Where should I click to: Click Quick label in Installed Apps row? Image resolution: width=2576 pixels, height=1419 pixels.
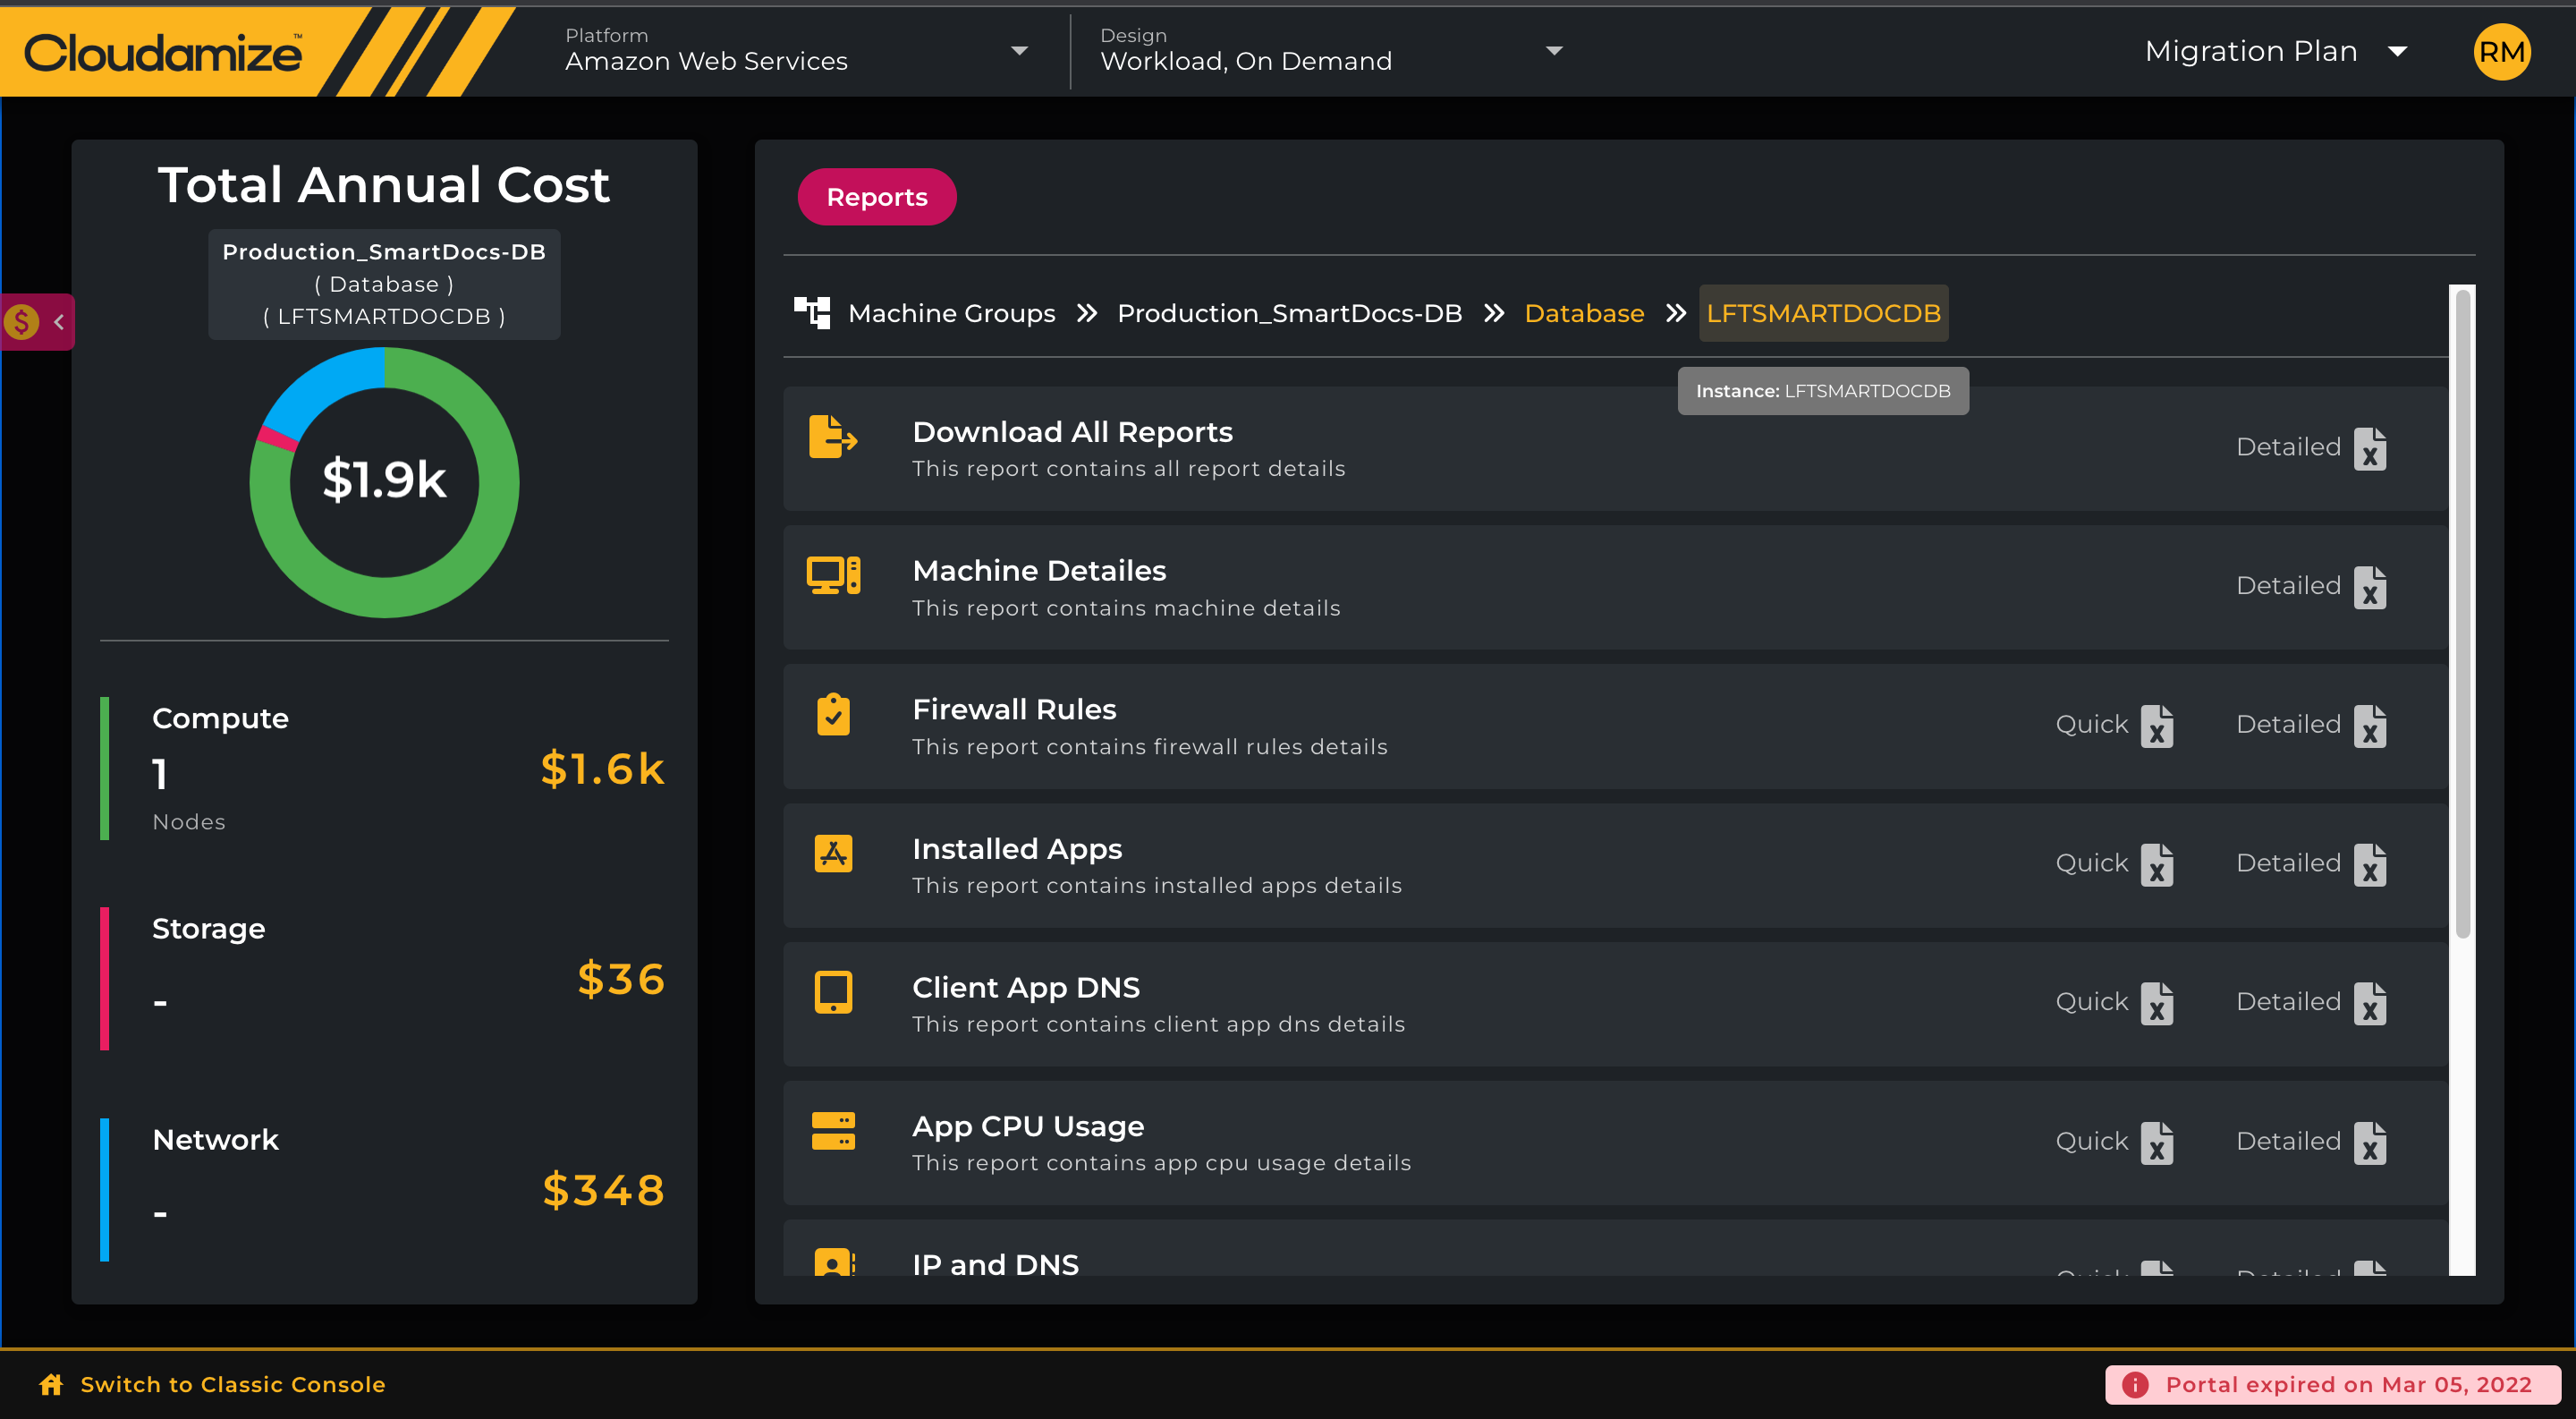[2091, 862]
